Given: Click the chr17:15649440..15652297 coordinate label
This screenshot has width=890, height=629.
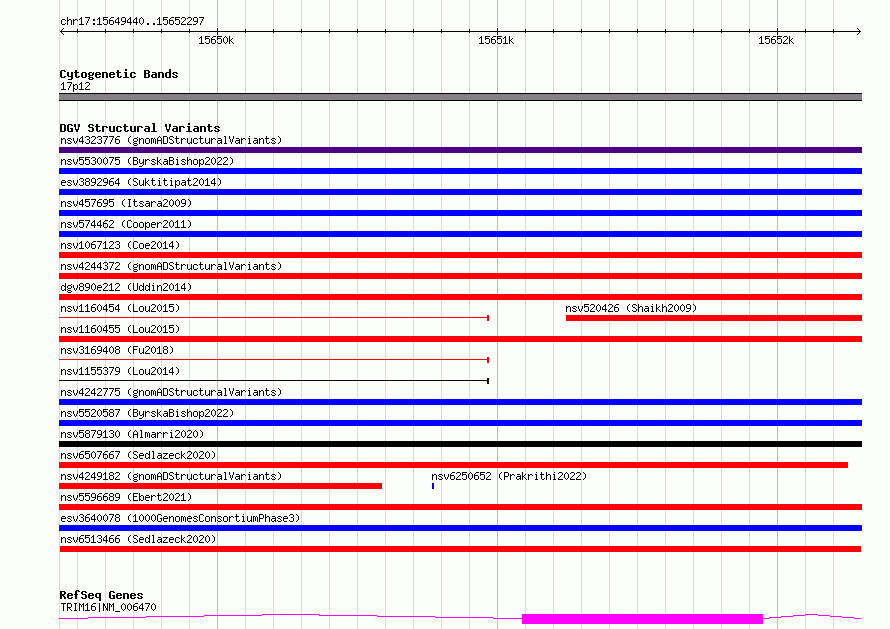Looking at the screenshot, I should pyautogui.click(x=132, y=22).
